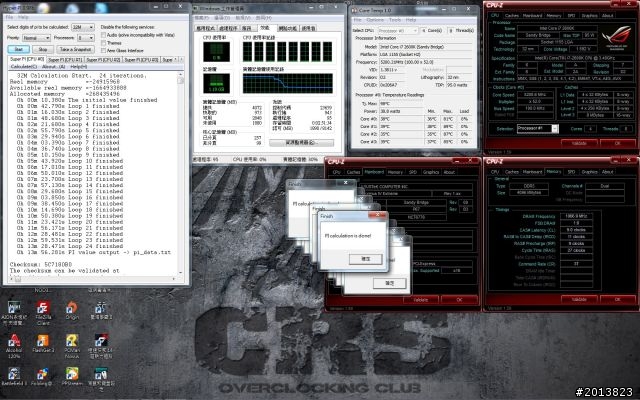Screen dimensions: 640x400
Task: Open the Processor #1 selection dropdown in CPU-Z
Action: (537, 129)
